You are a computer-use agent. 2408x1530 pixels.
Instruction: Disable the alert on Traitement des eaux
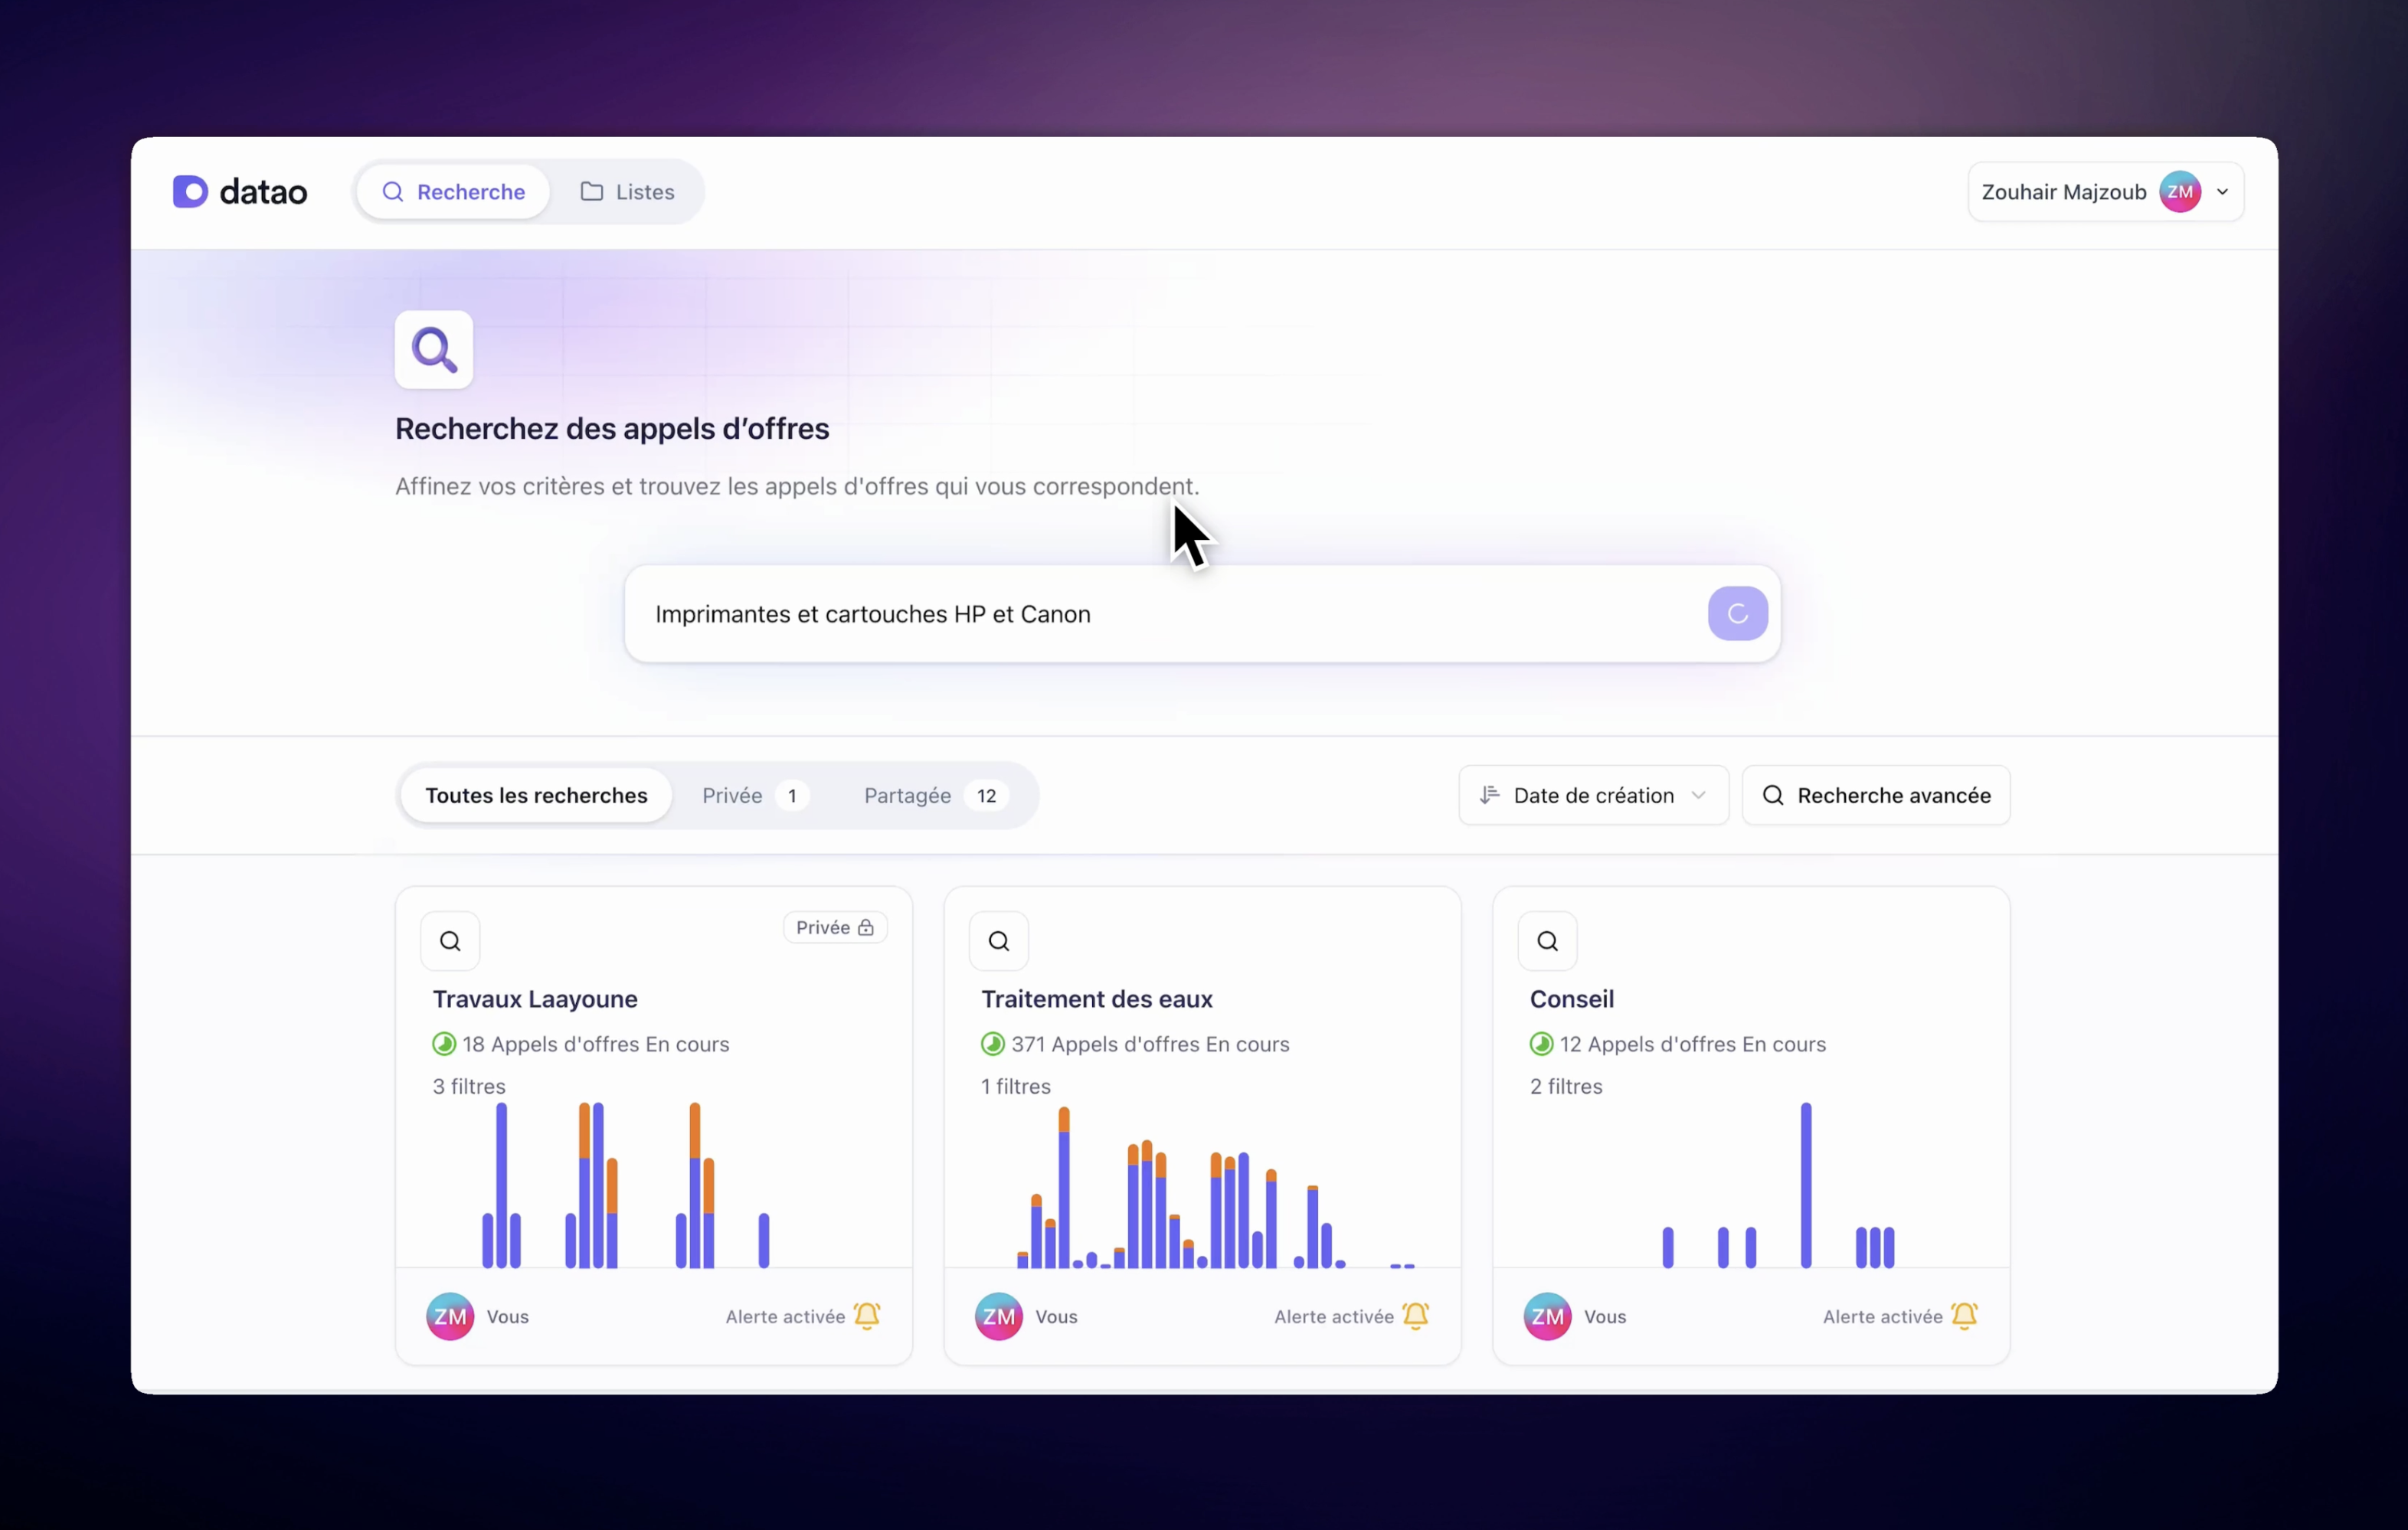click(x=1415, y=1317)
